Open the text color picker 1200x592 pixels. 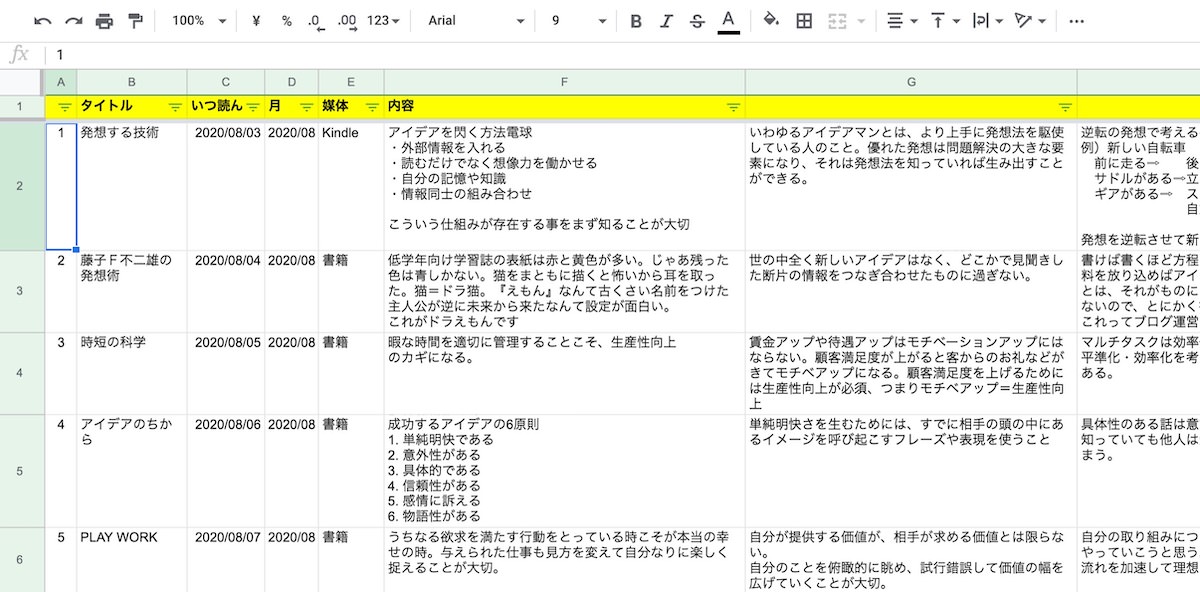point(728,21)
